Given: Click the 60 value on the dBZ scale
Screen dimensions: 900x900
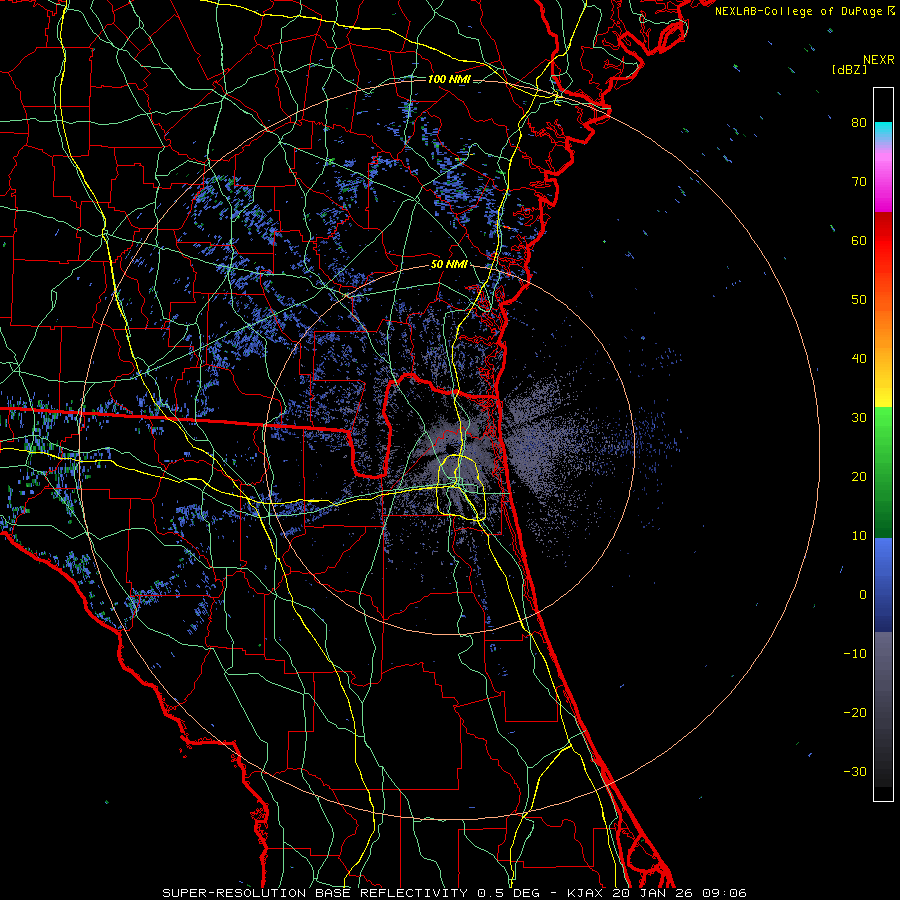Looking at the screenshot, I should 859,240.
